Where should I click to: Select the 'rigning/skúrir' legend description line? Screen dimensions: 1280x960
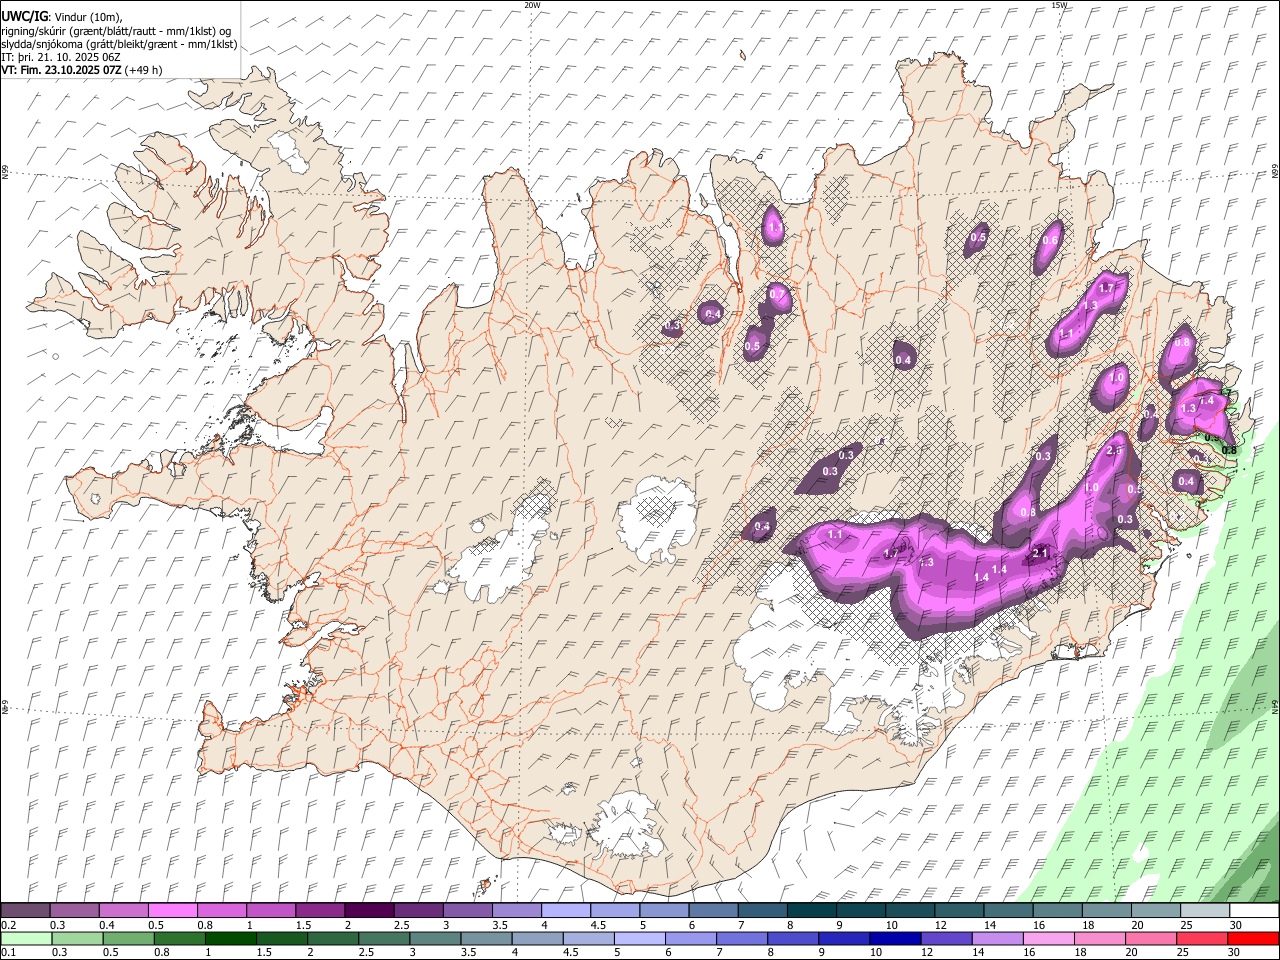(116, 30)
